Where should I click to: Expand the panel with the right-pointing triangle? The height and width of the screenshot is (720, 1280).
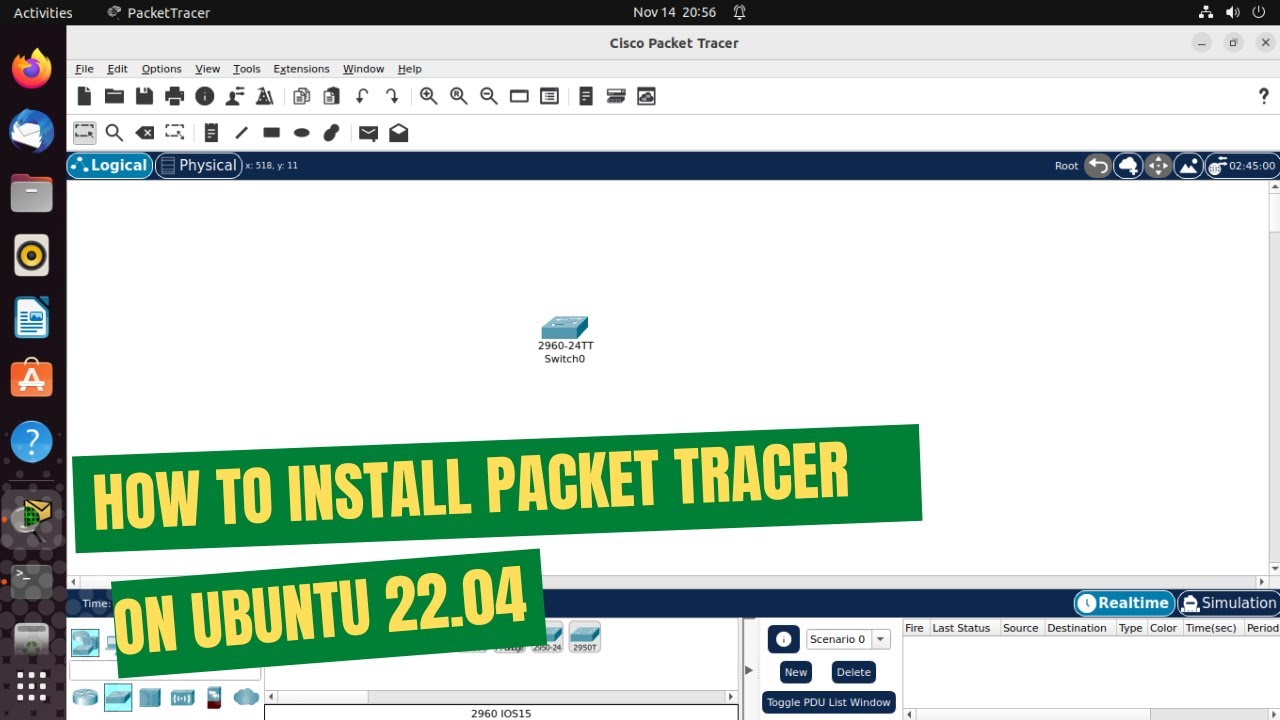coord(748,670)
